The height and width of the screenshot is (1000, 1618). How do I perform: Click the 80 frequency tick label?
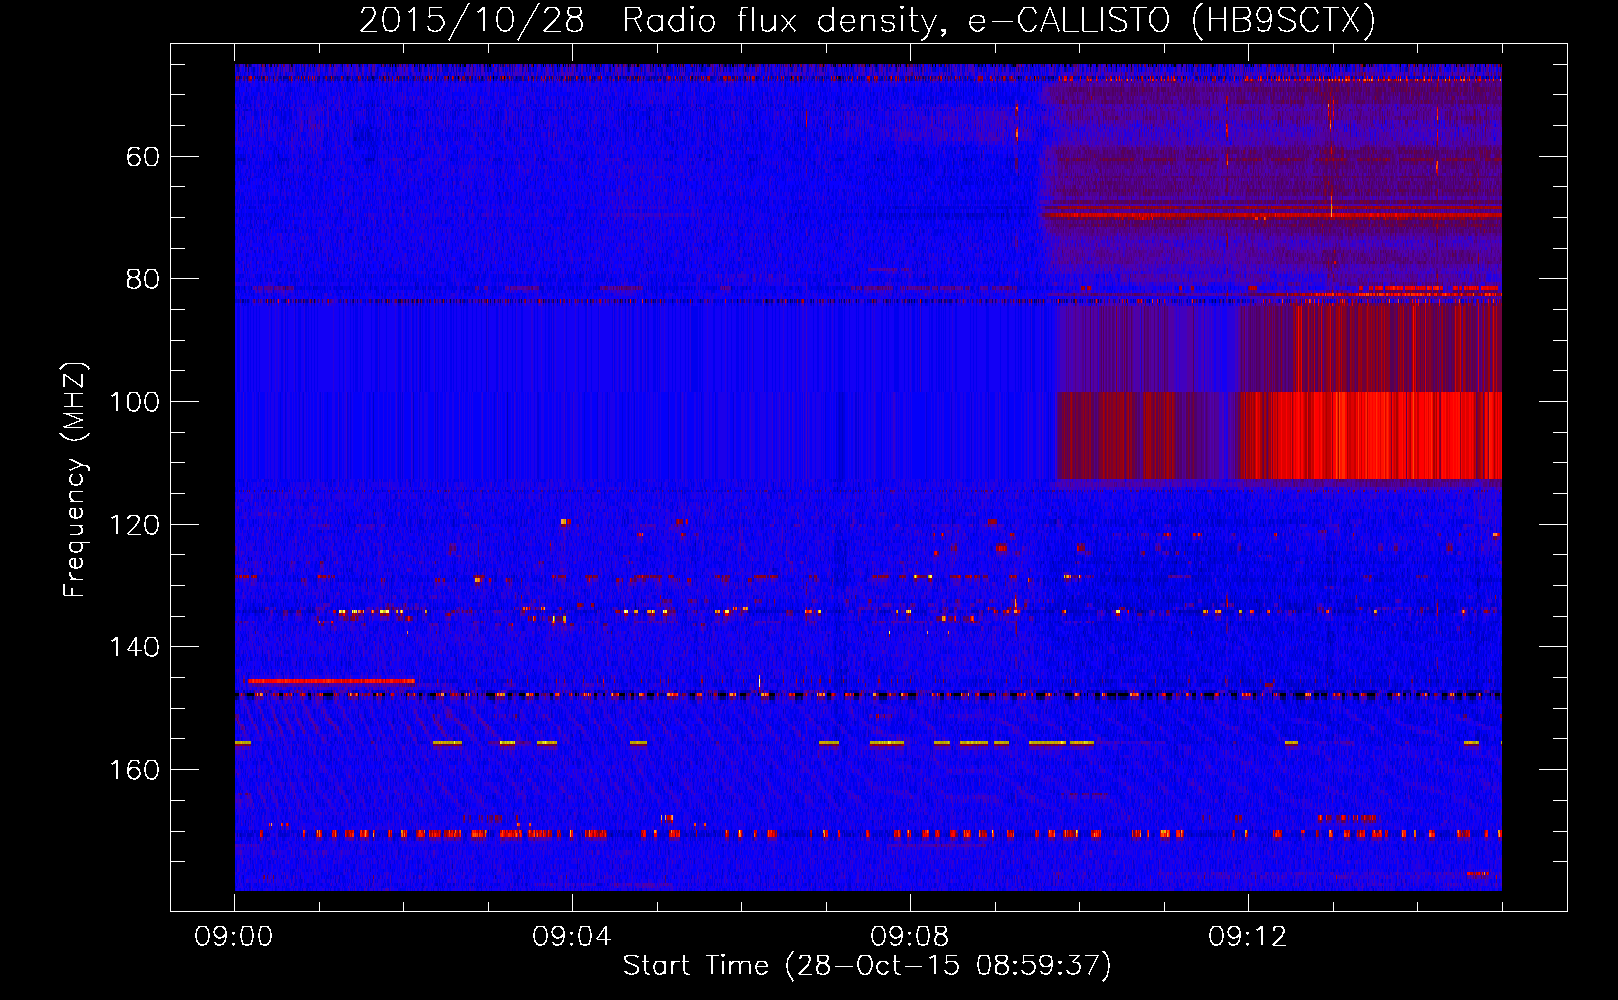point(143,279)
